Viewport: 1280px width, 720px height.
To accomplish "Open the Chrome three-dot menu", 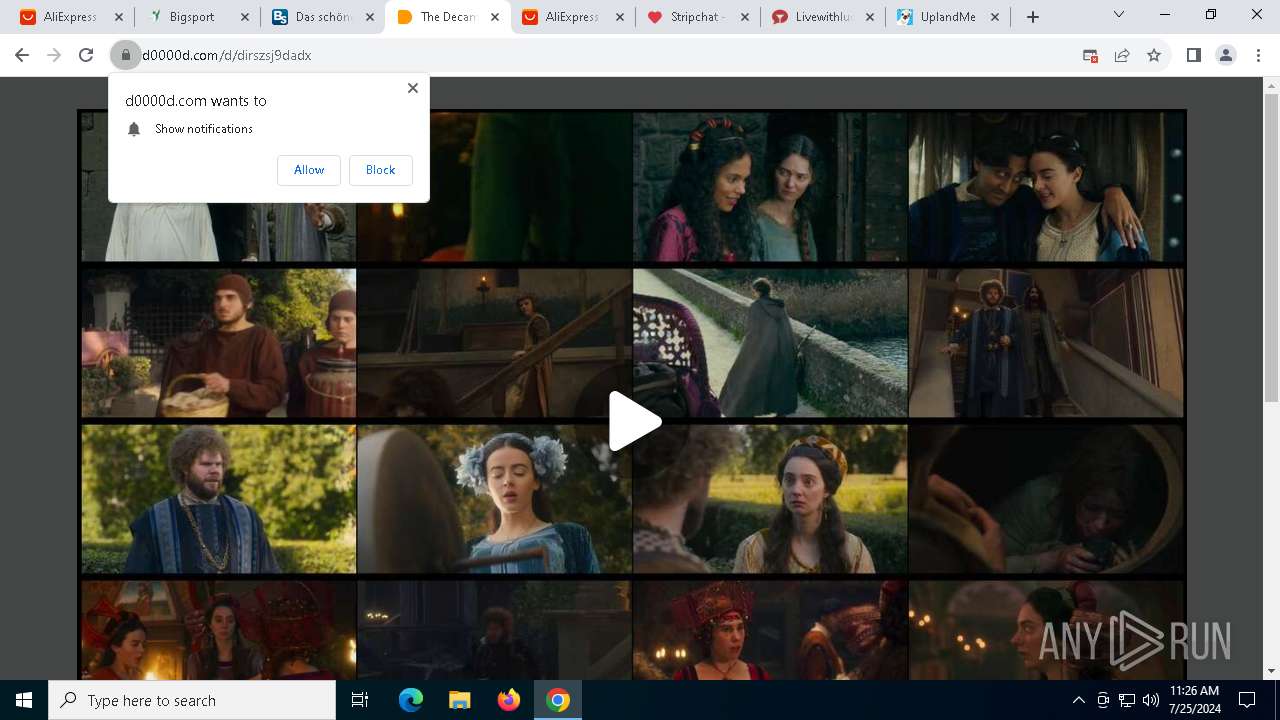I will coord(1258,55).
